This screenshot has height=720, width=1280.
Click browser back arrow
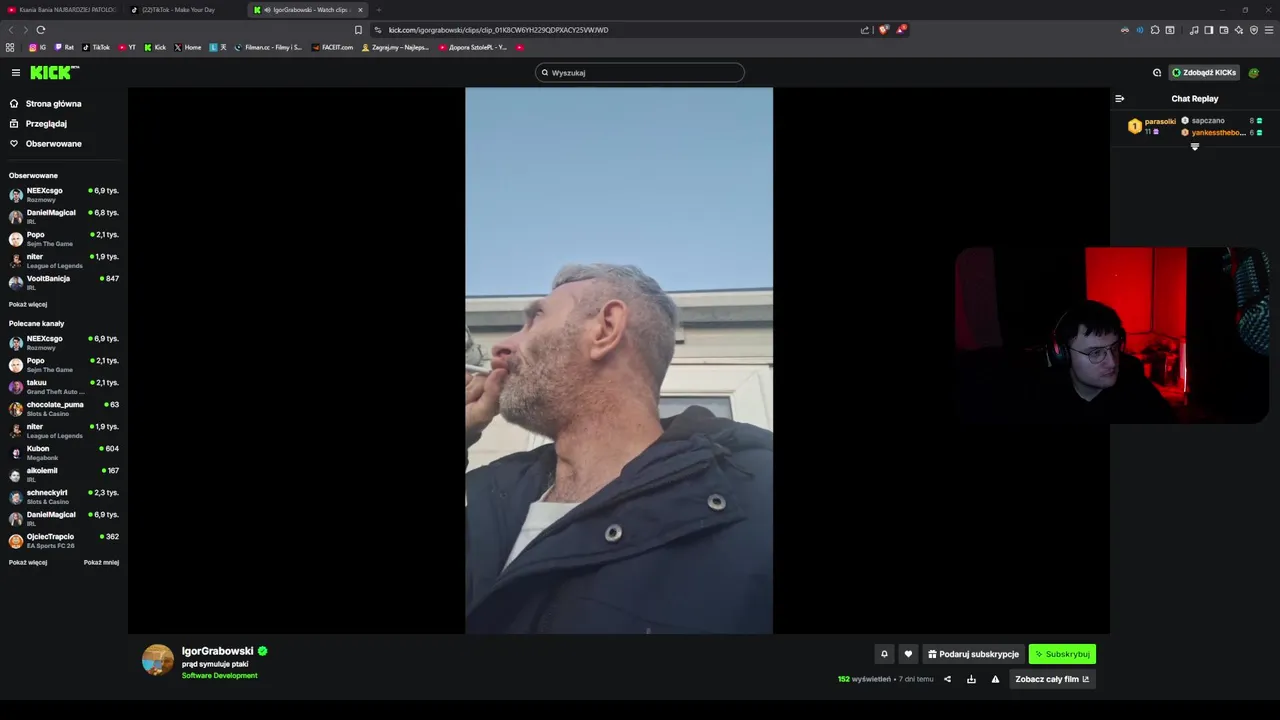tap(11, 30)
